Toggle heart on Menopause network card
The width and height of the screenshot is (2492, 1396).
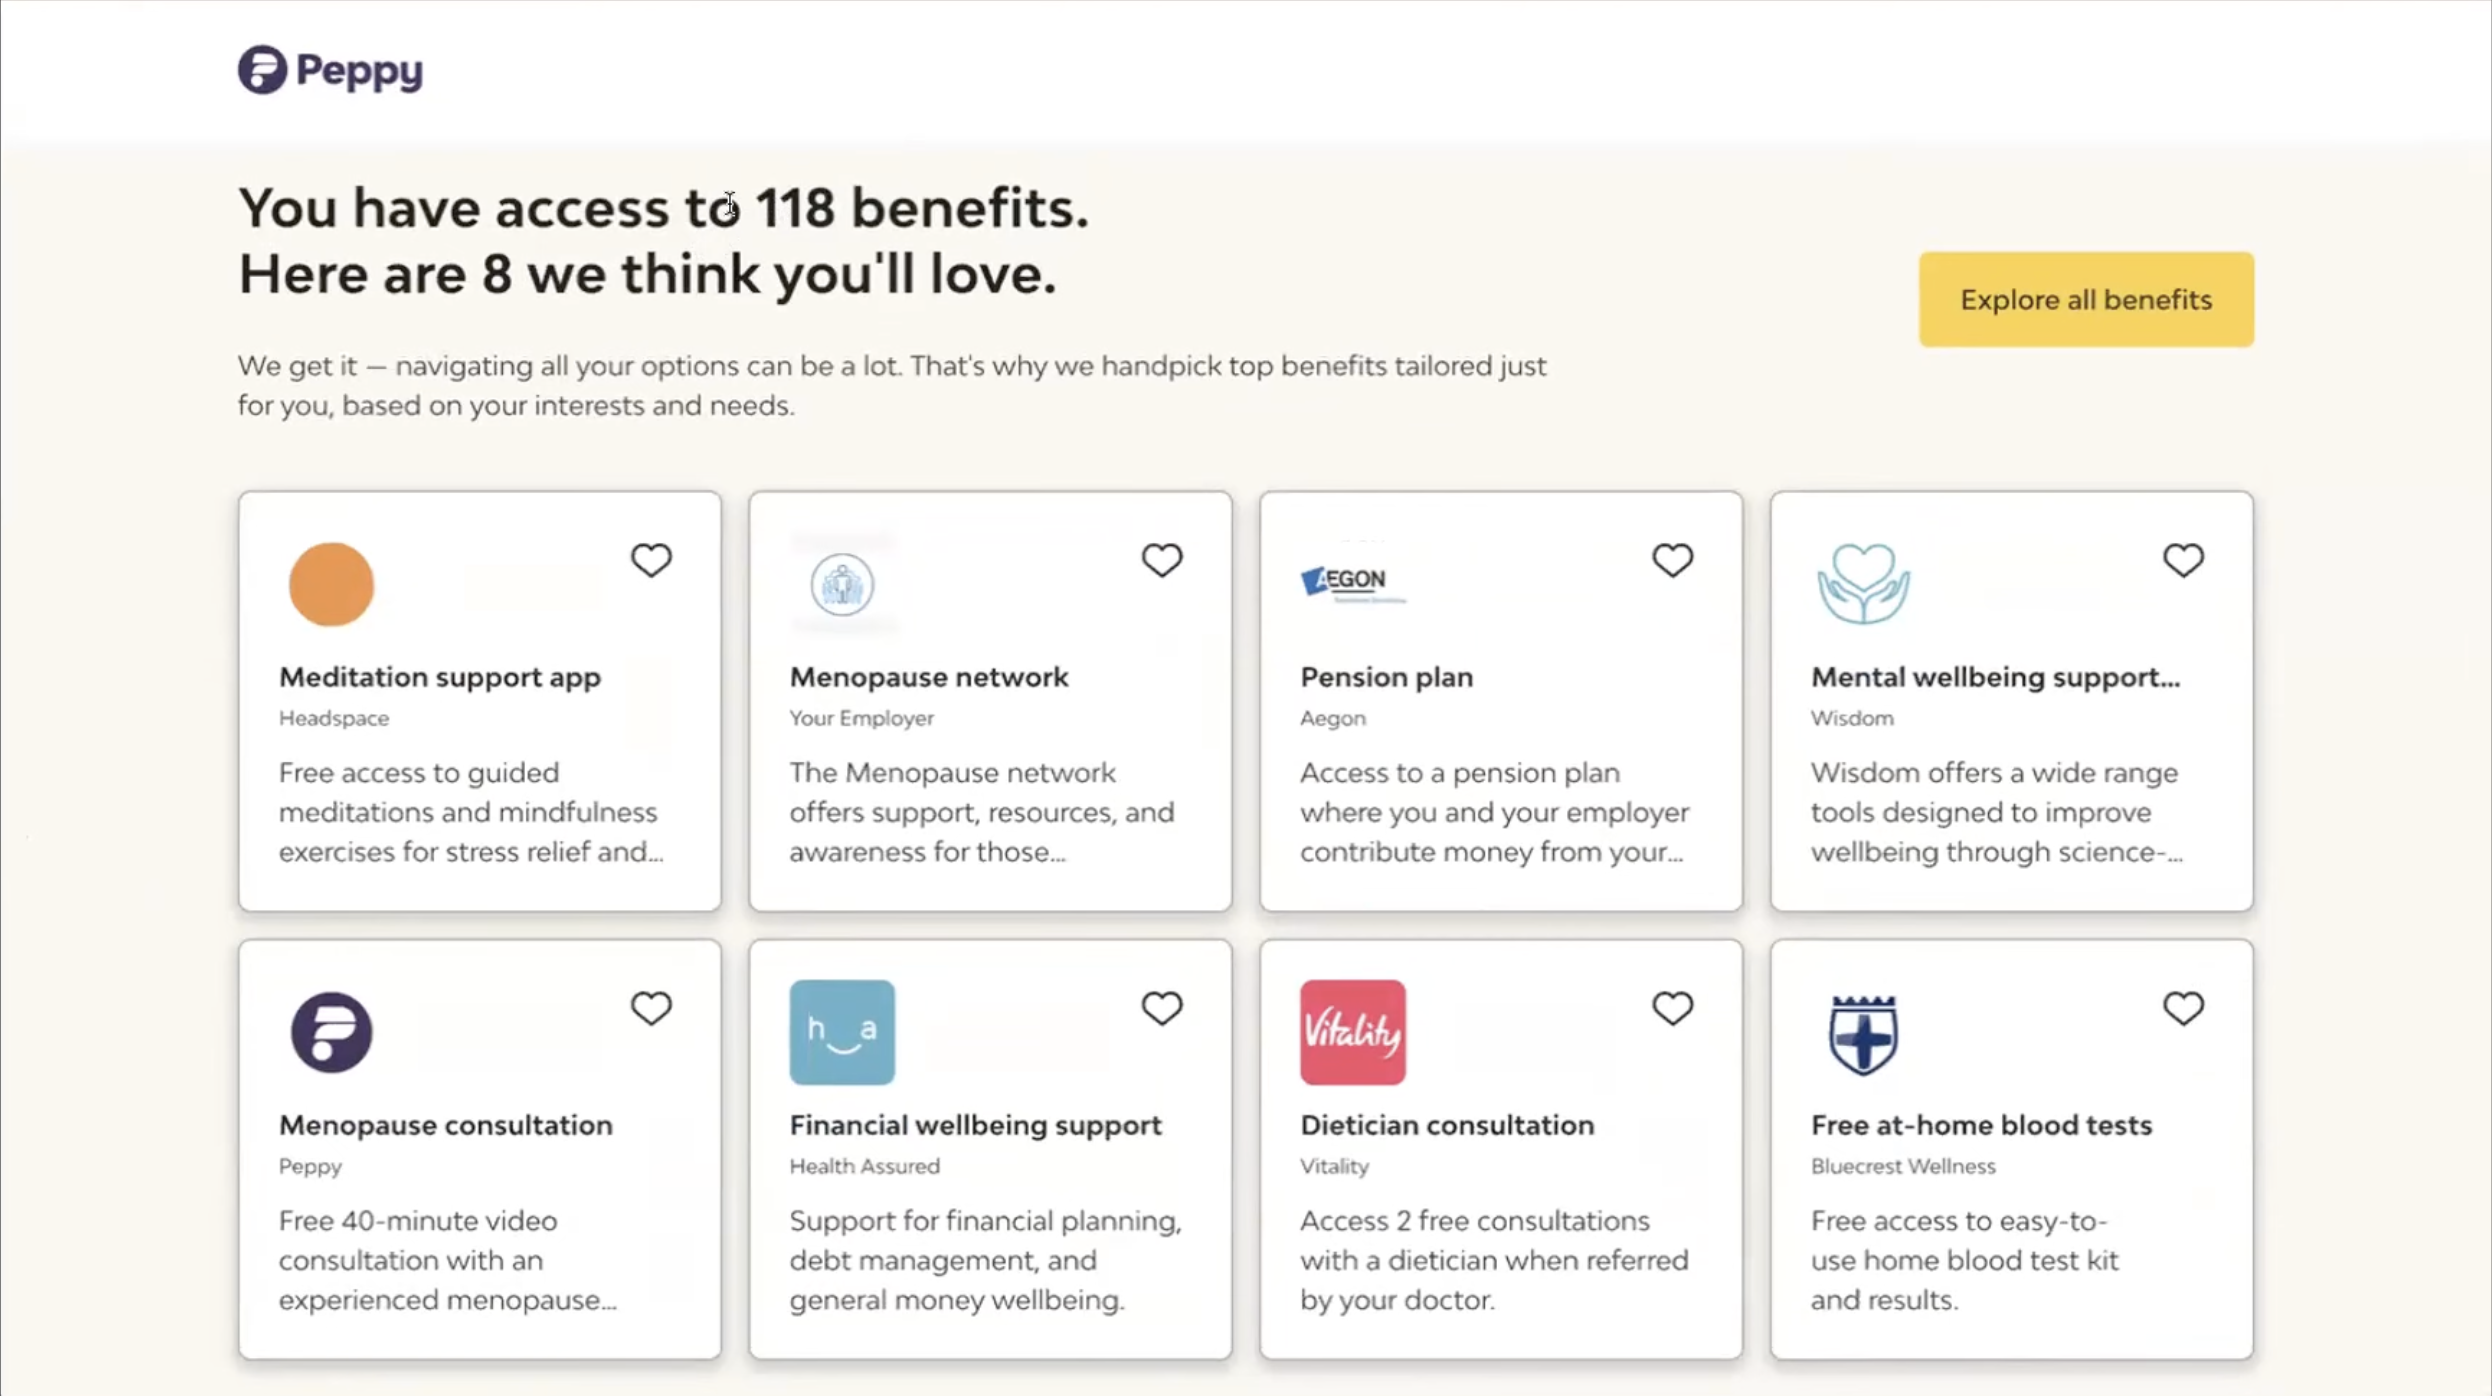pyautogui.click(x=1162, y=560)
